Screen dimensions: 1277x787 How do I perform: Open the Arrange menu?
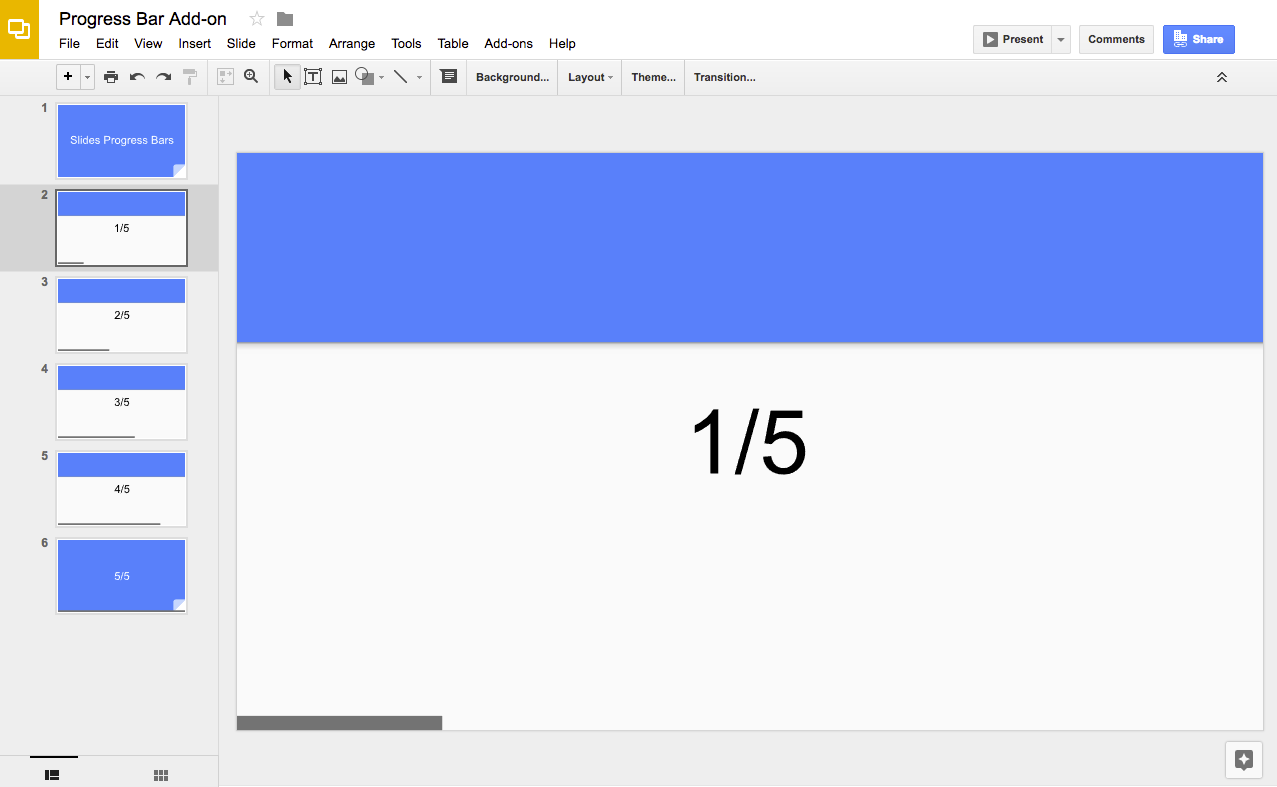click(x=351, y=43)
